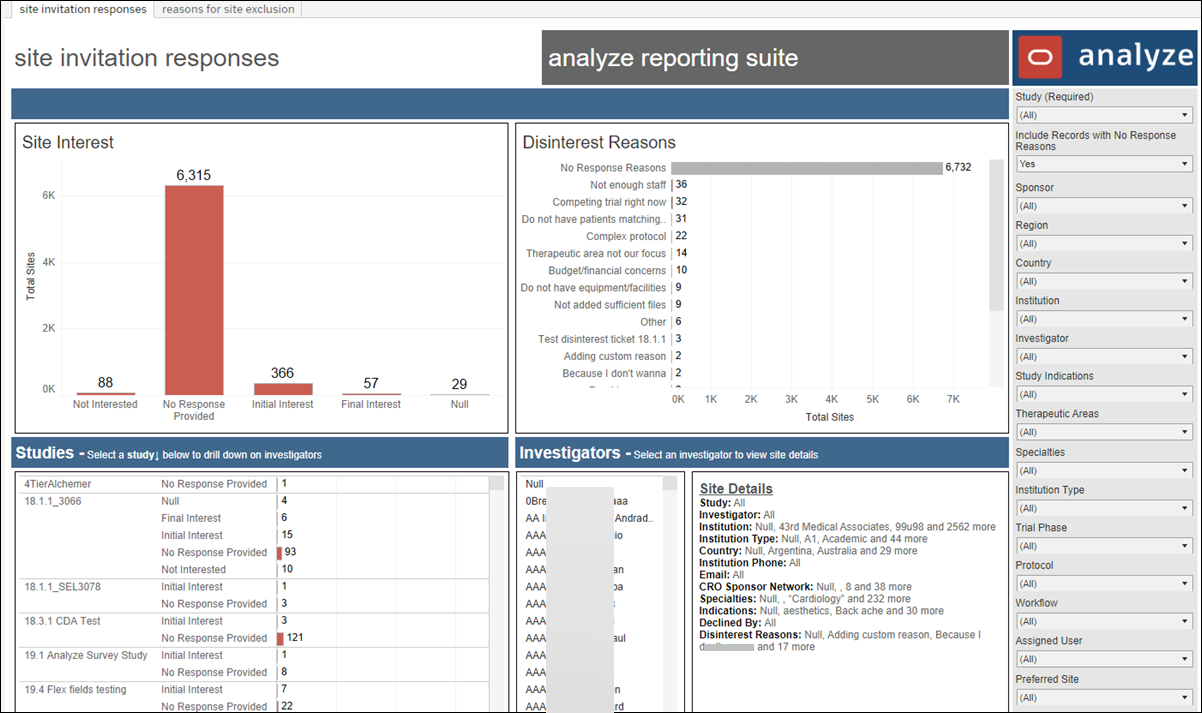Open the Country filter dropdown

coord(1104,281)
